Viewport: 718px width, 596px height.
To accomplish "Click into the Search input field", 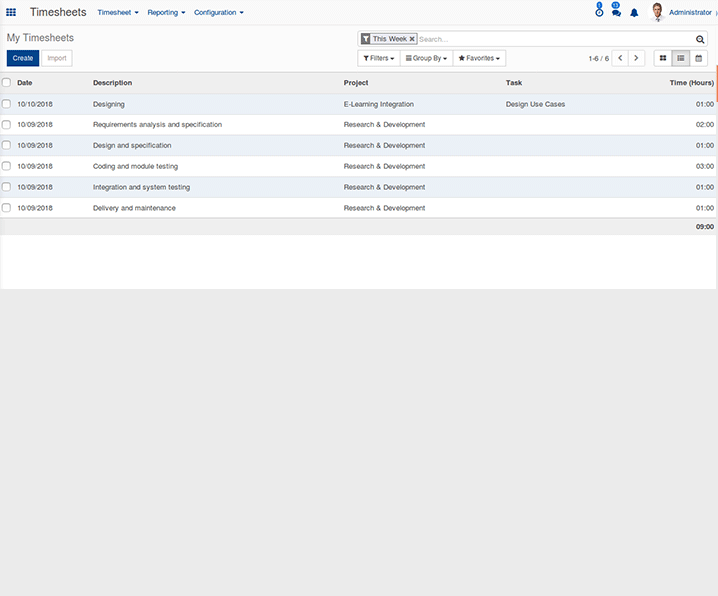I will (555, 39).
